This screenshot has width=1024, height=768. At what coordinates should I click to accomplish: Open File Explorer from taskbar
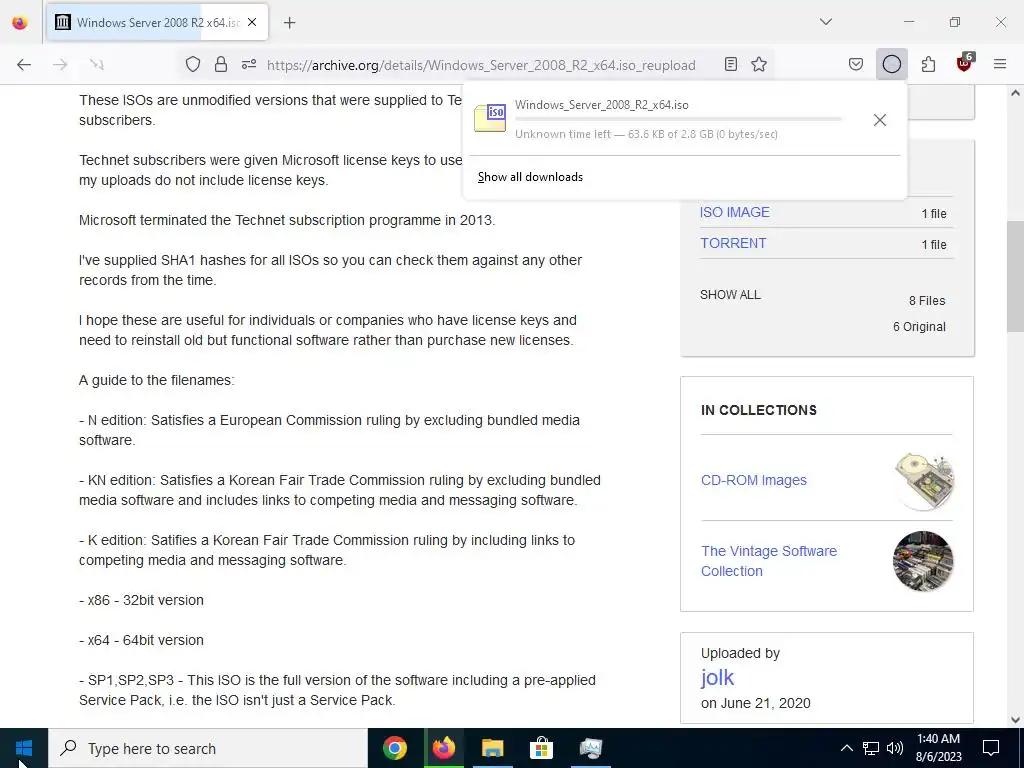coord(493,748)
